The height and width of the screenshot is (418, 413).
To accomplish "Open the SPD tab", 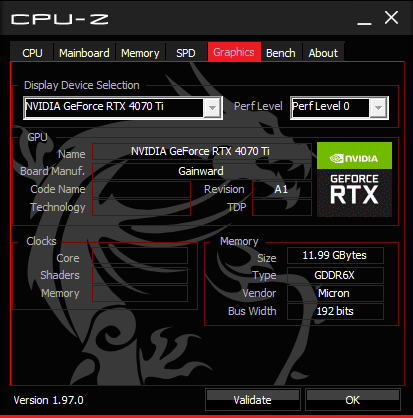I will (x=186, y=53).
